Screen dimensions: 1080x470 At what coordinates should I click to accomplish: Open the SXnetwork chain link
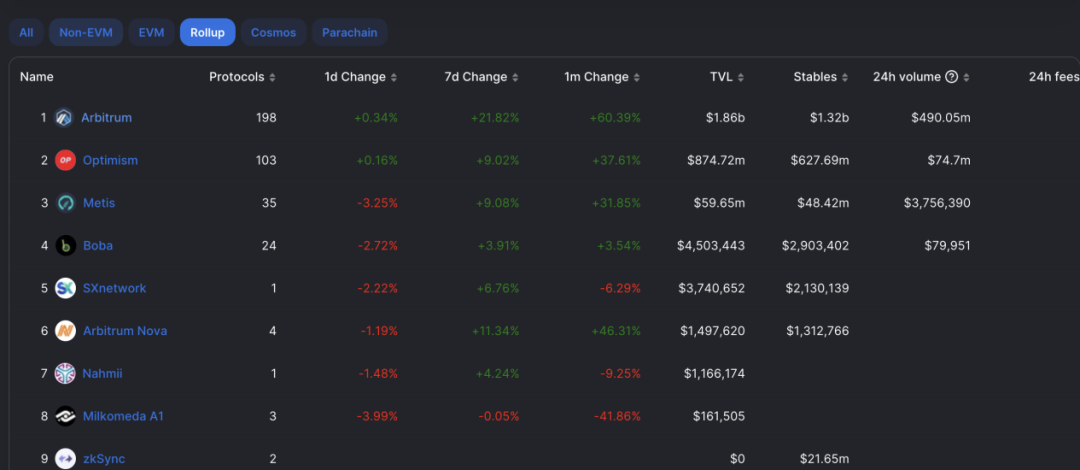pyautogui.click(x=114, y=288)
